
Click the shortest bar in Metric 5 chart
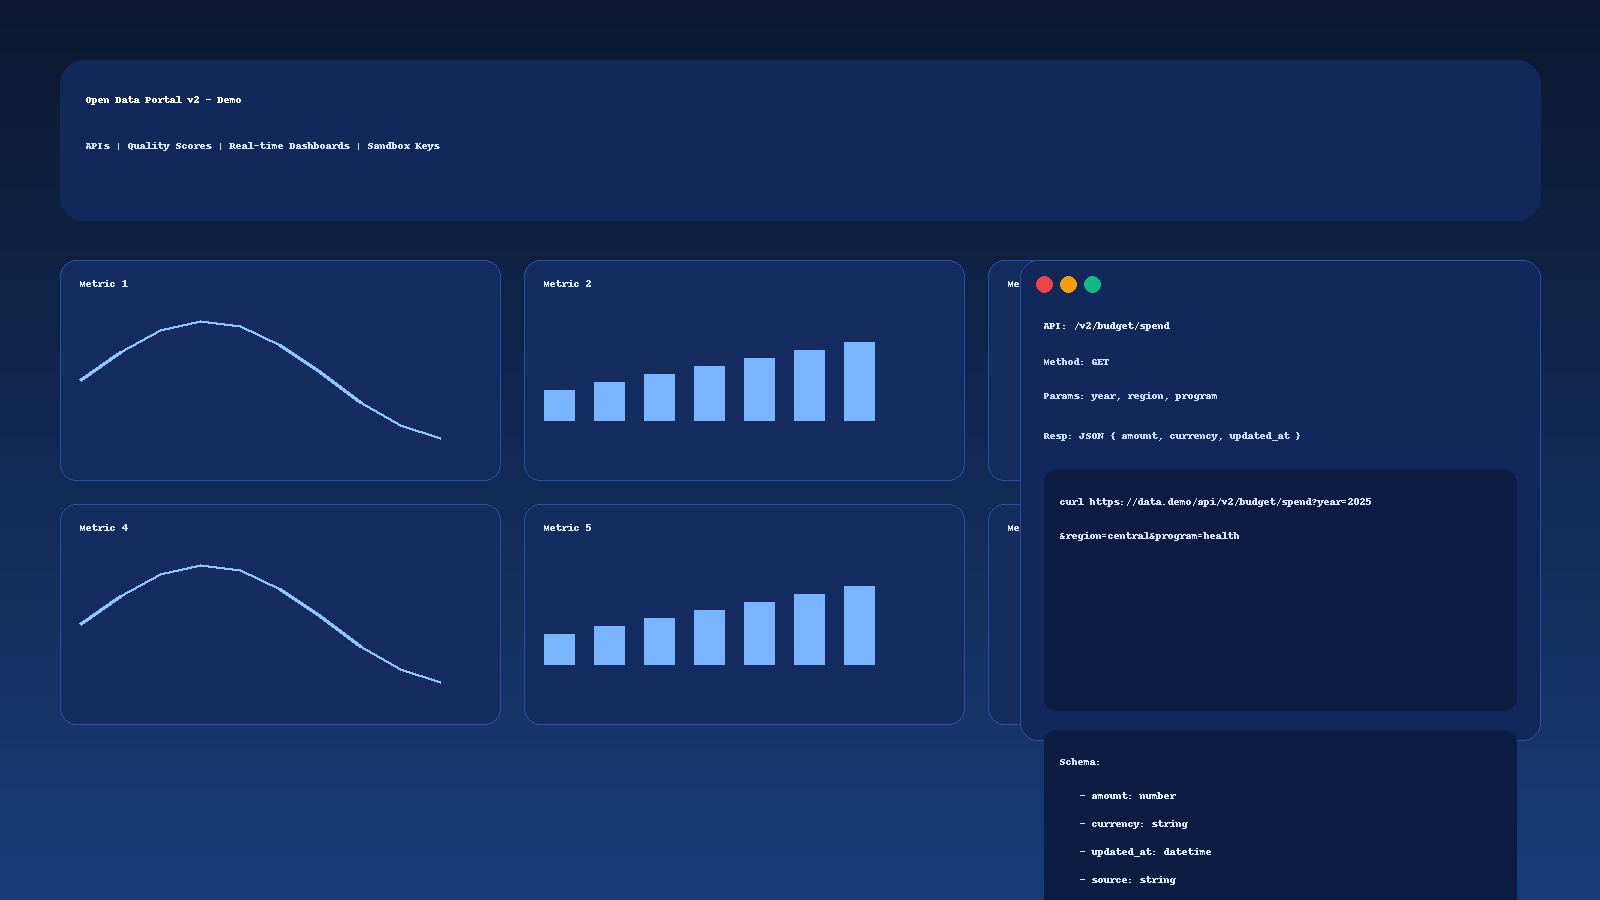click(559, 650)
